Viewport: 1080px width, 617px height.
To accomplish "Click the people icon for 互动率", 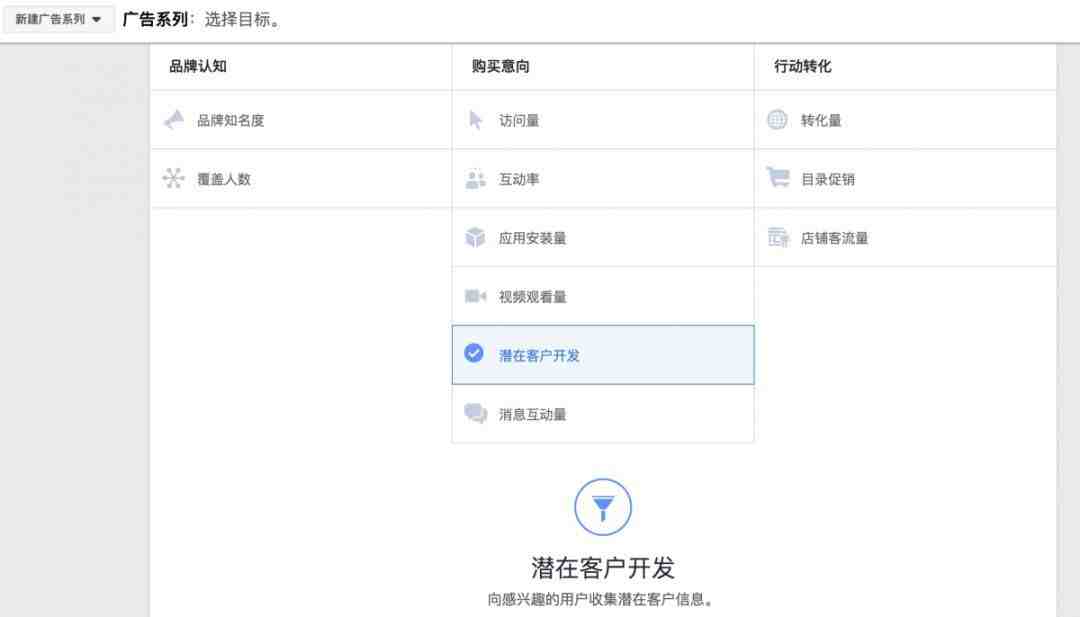I will click(475, 179).
